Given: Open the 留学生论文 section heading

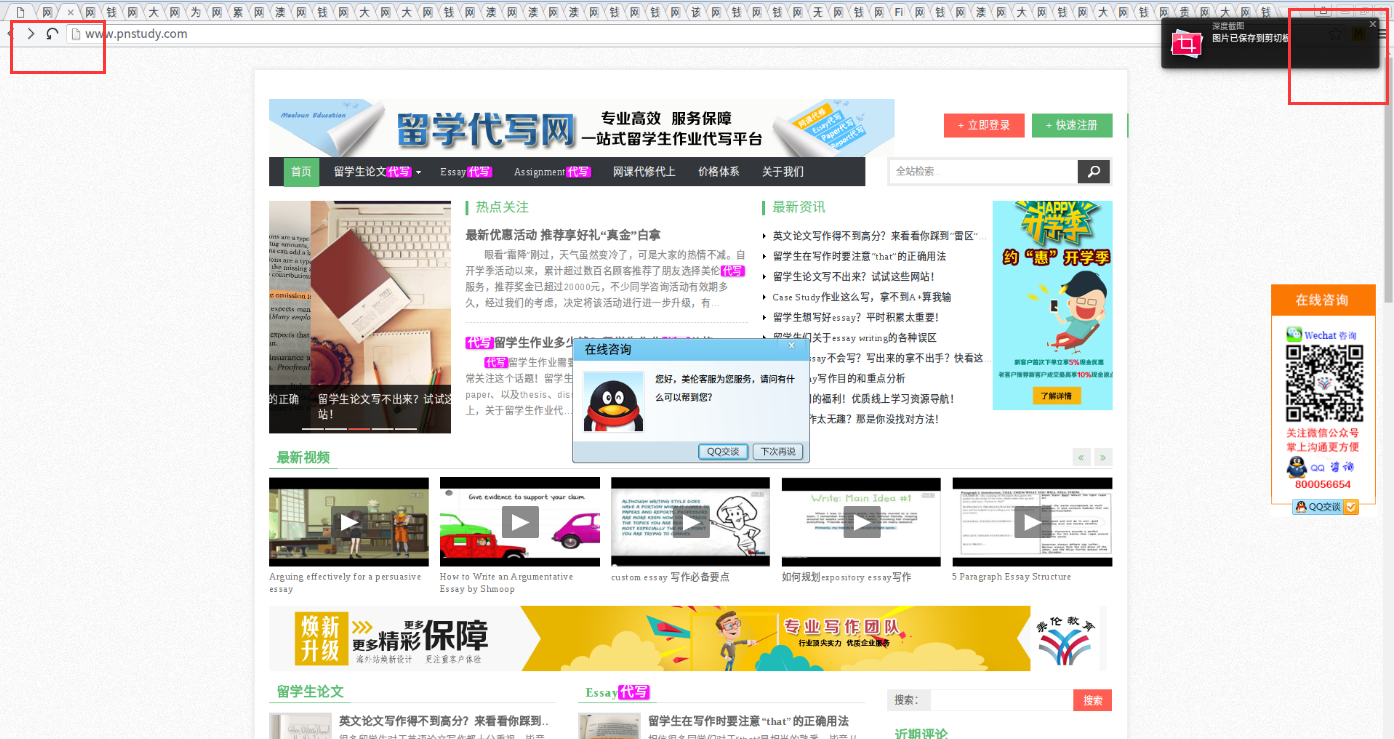Looking at the screenshot, I should coord(310,691).
